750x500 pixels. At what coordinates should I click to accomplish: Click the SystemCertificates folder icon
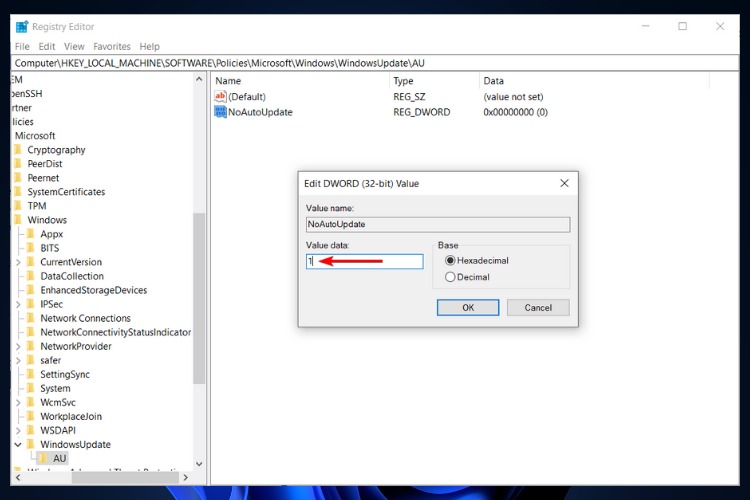pos(19,192)
